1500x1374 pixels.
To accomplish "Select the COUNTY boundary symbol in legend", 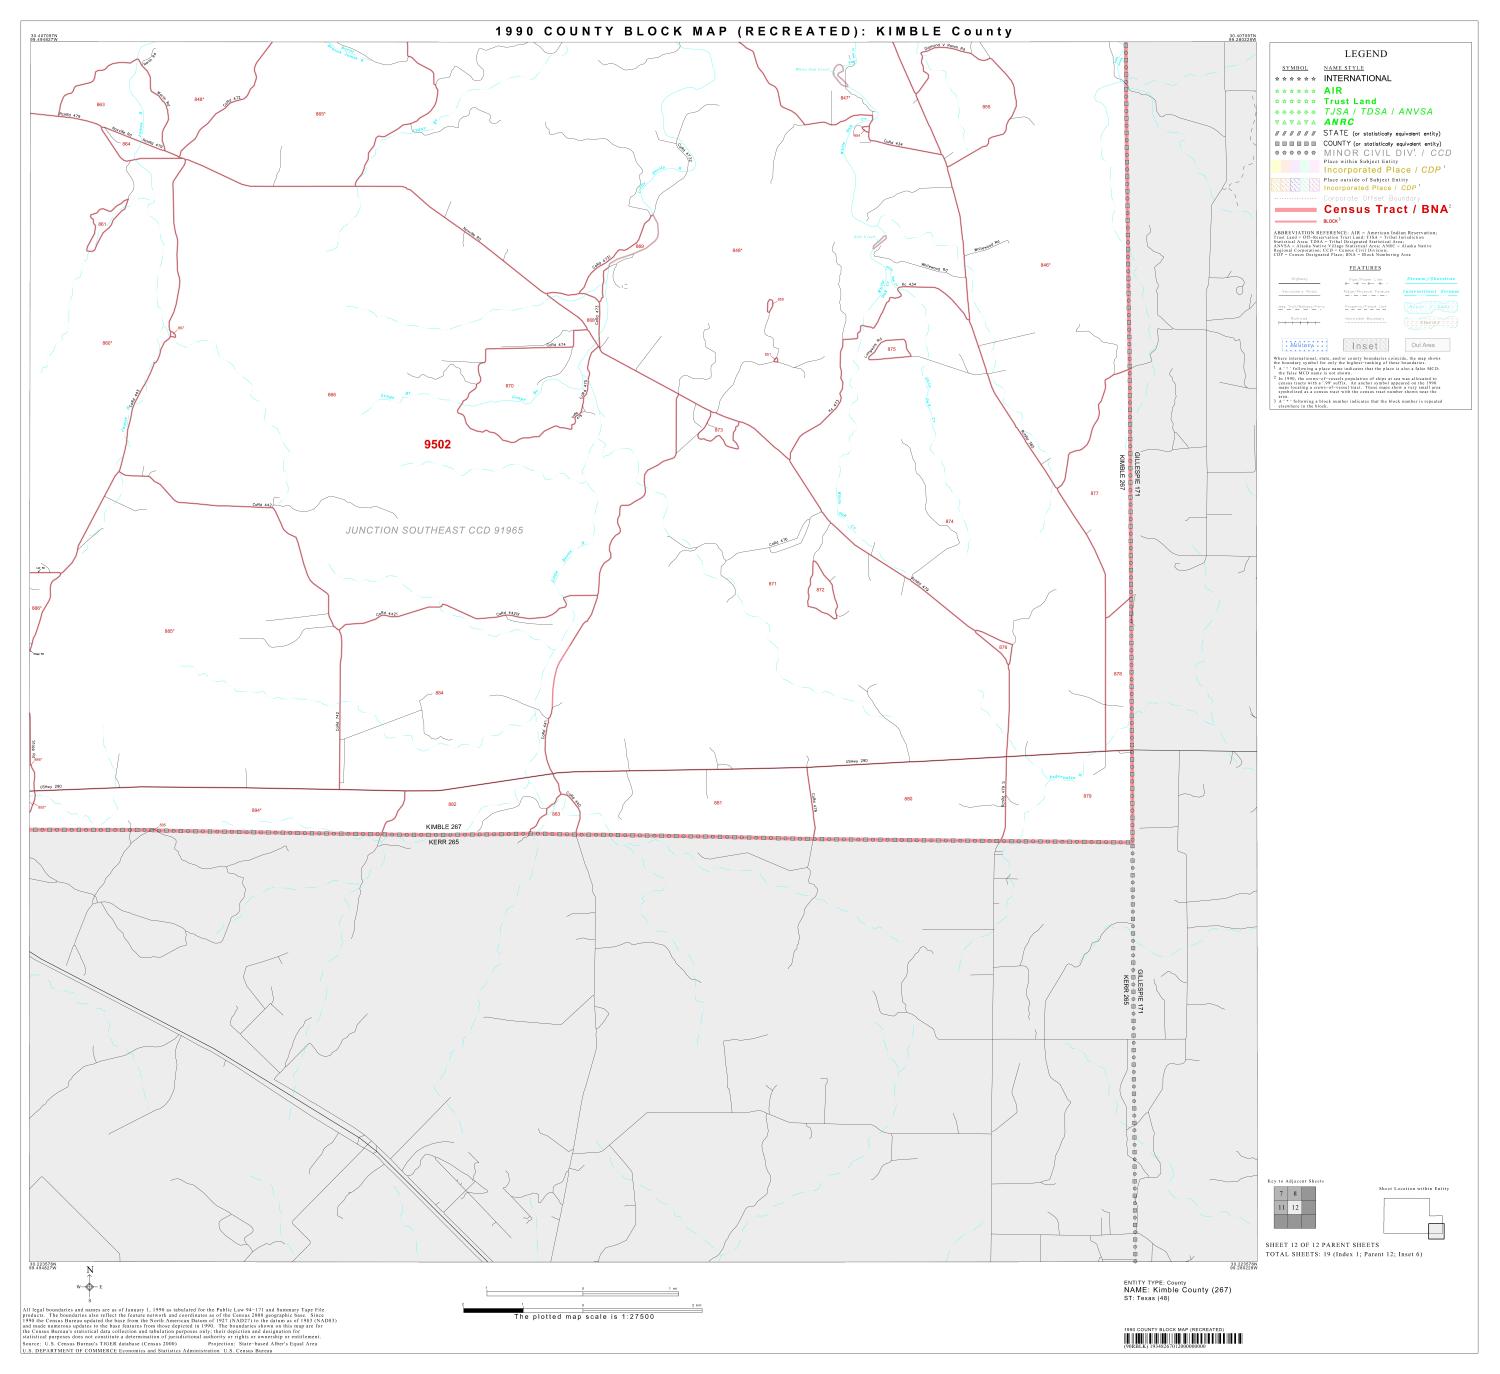I will 1294,142.
